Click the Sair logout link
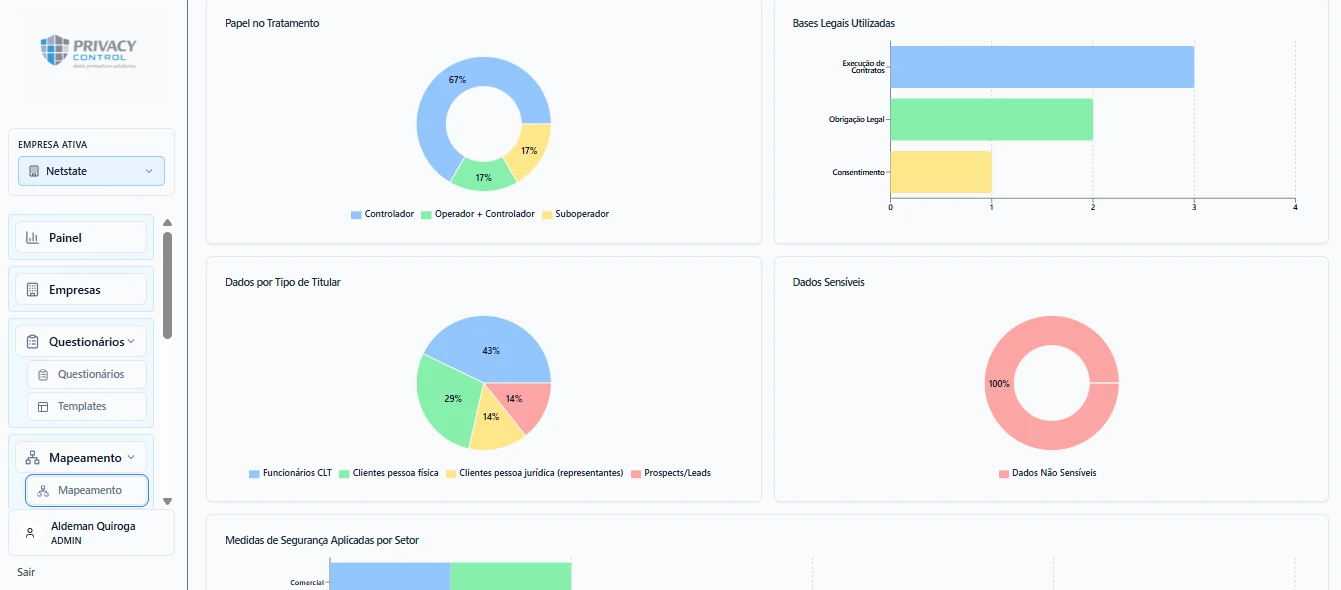The image size is (1341, 590). 26,572
